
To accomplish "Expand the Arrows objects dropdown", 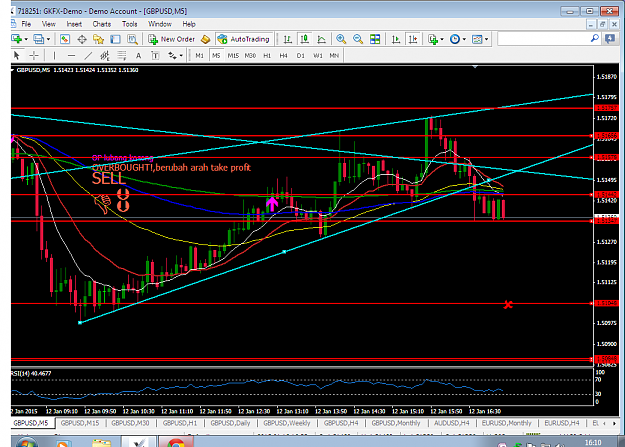I will pyautogui.click(x=181, y=55).
